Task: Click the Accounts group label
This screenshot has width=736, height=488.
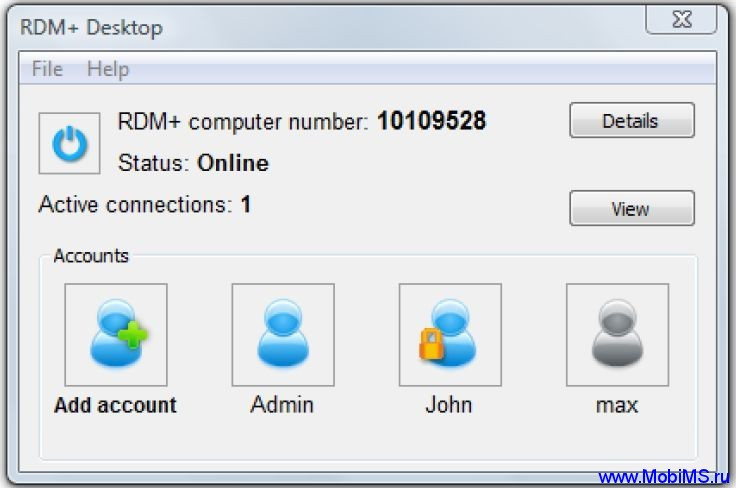Action: (91, 256)
